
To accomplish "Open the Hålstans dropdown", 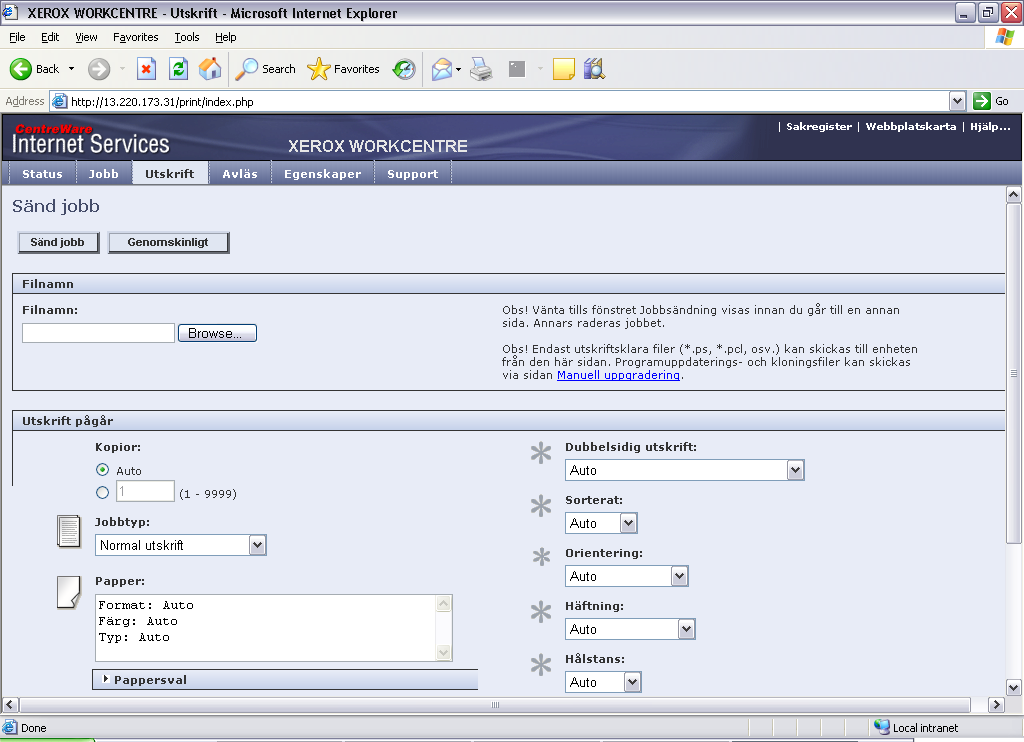I will pyautogui.click(x=603, y=682).
